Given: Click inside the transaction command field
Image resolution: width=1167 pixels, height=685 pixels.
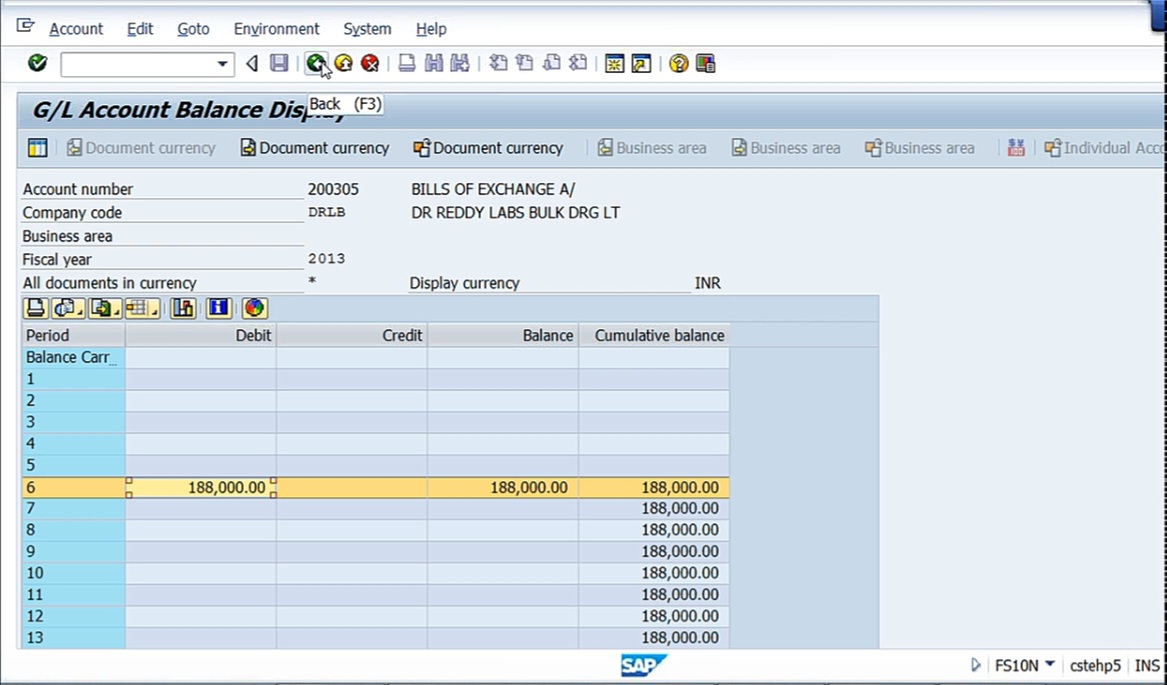Looking at the screenshot, I should point(138,64).
